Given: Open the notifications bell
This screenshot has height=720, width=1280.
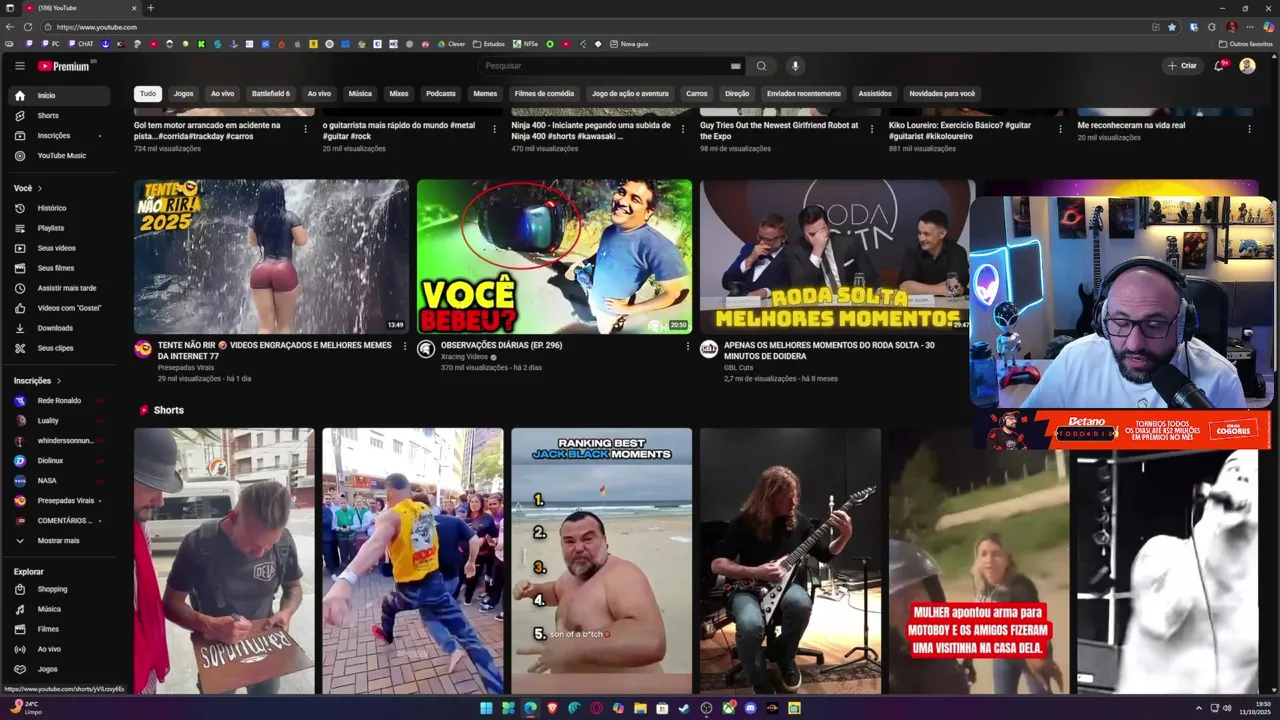Looking at the screenshot, I should pyautogui.click(x=1219, y=66).
